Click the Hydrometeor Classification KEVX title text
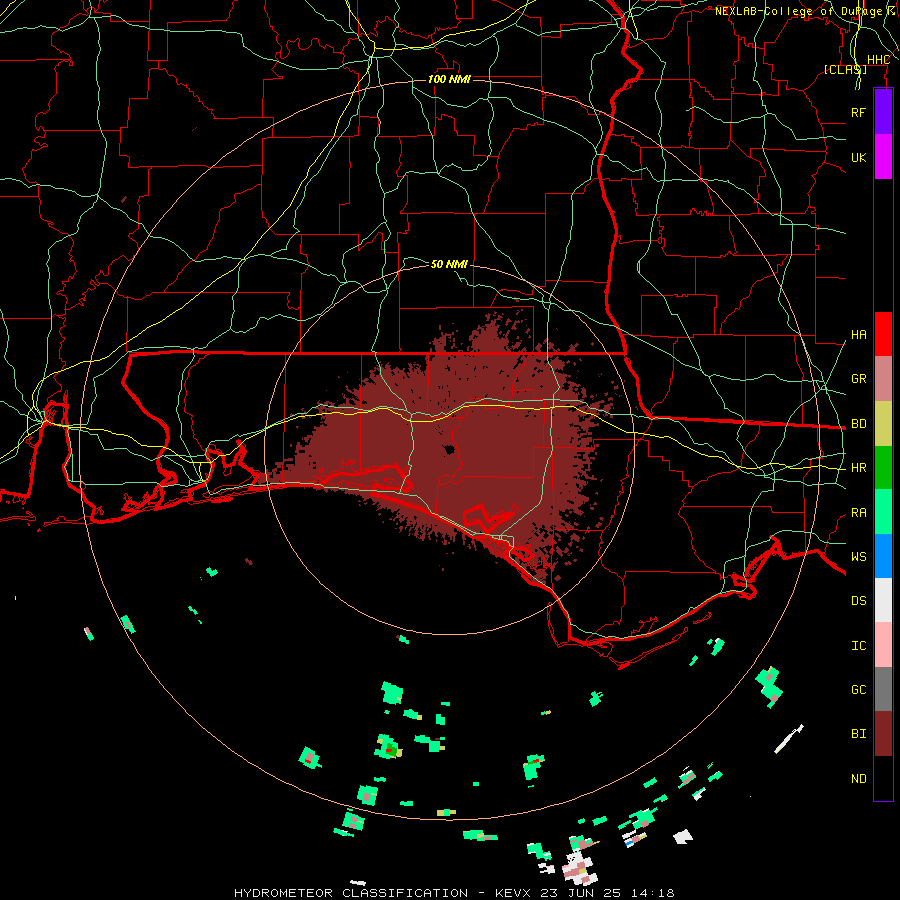 pos(454,893)
